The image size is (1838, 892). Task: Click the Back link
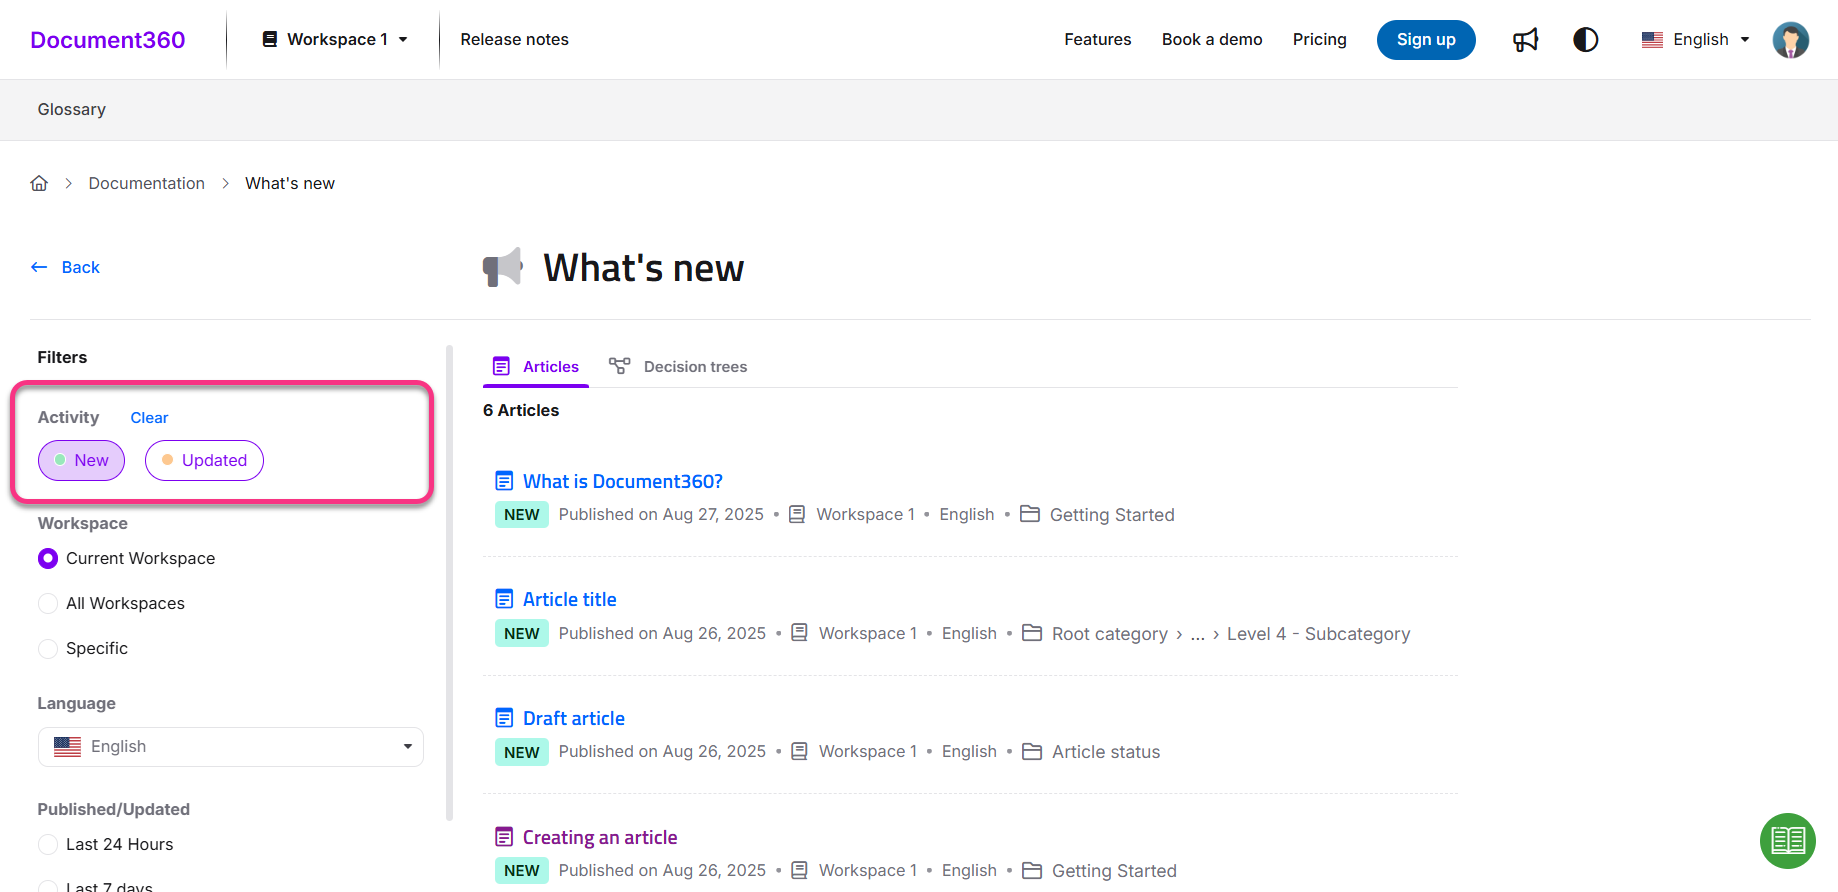(x=81, y=267)
